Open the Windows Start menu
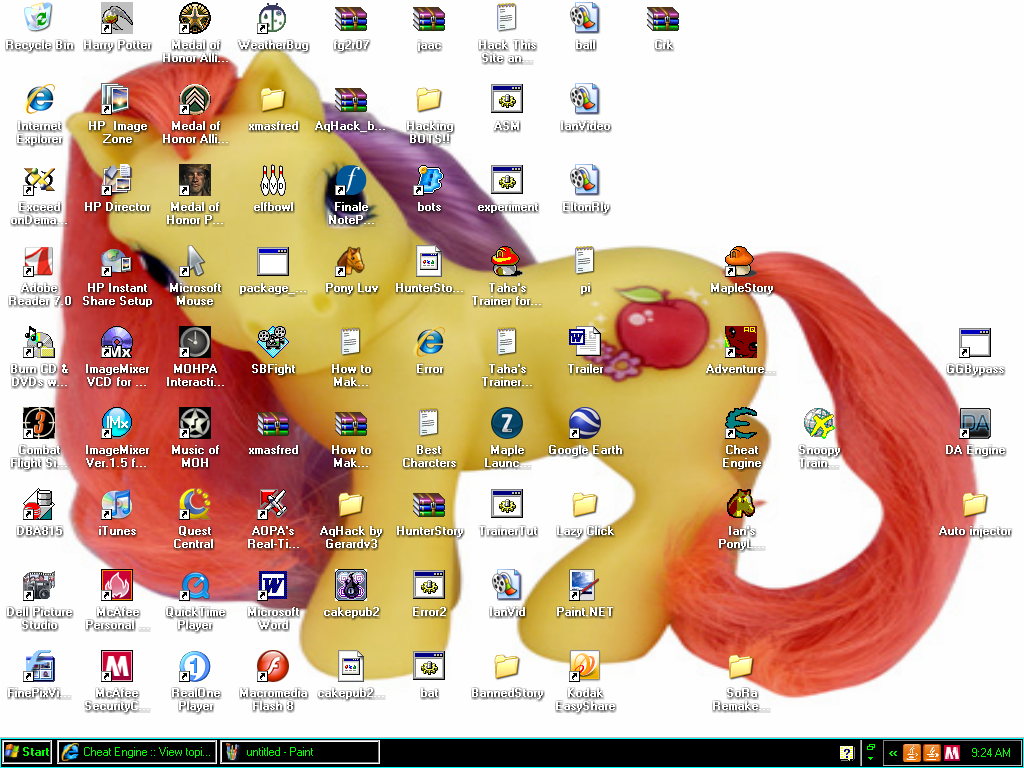 point(27,752)
